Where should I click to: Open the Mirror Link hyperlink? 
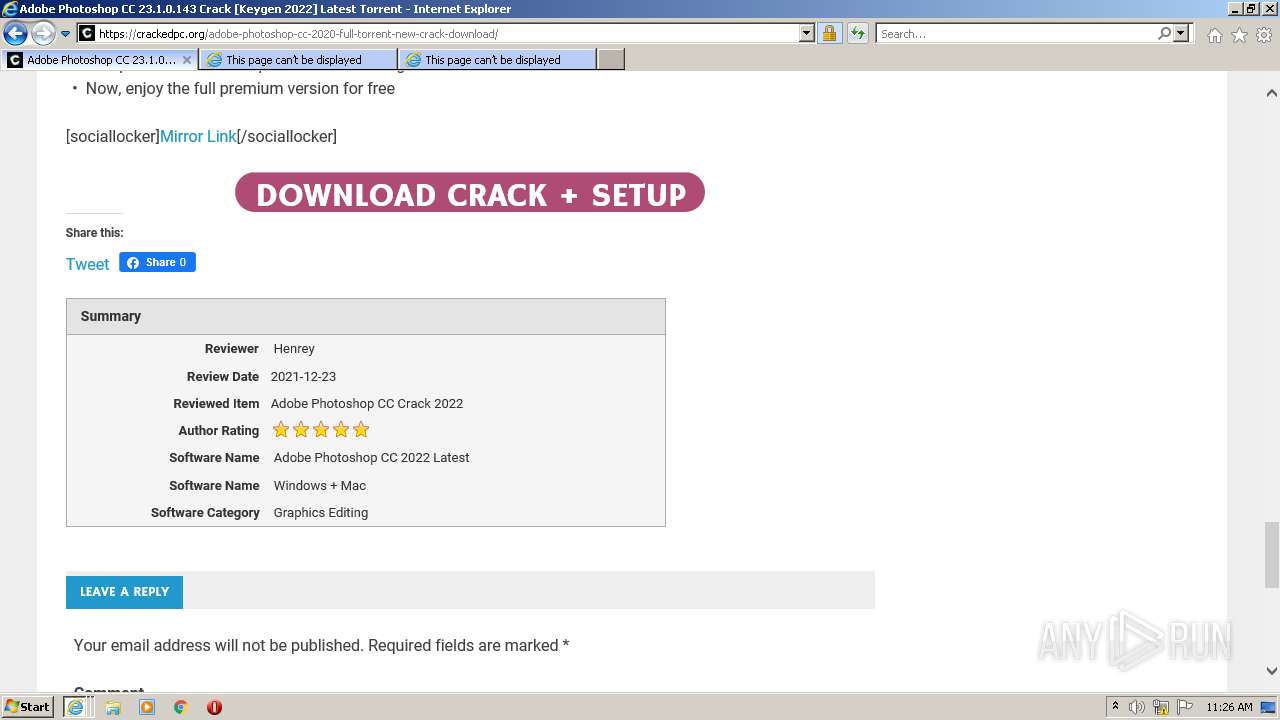click(198, 136)
